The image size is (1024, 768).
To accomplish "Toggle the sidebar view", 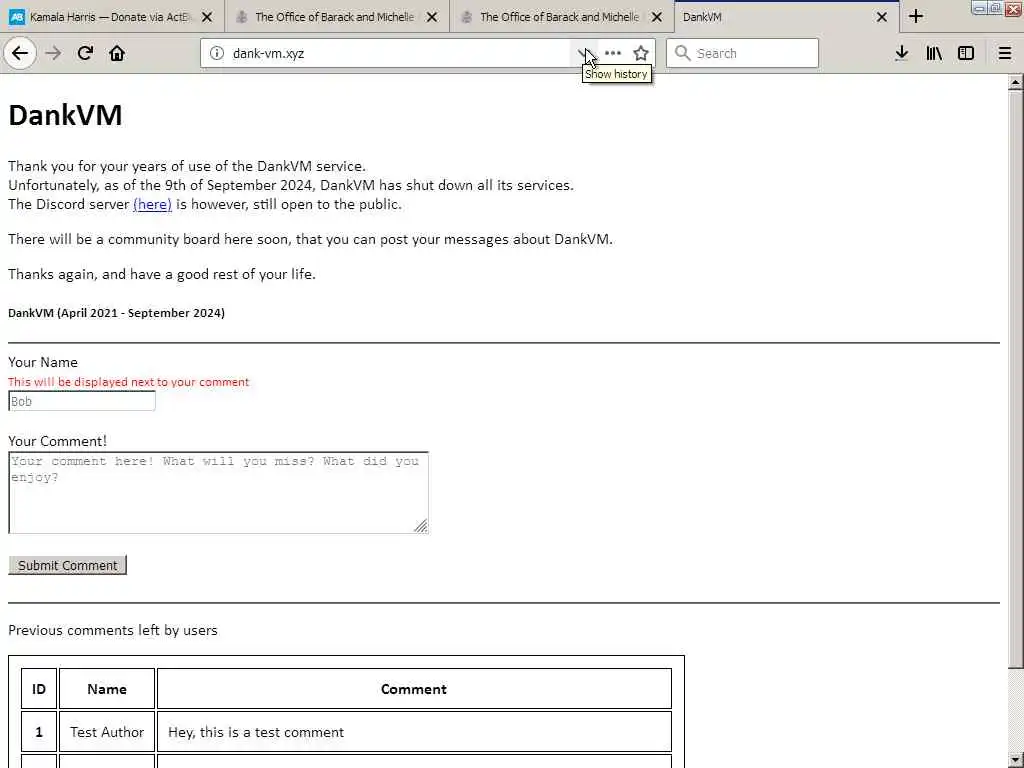I will pyautogui.click(x=966, y=53).
